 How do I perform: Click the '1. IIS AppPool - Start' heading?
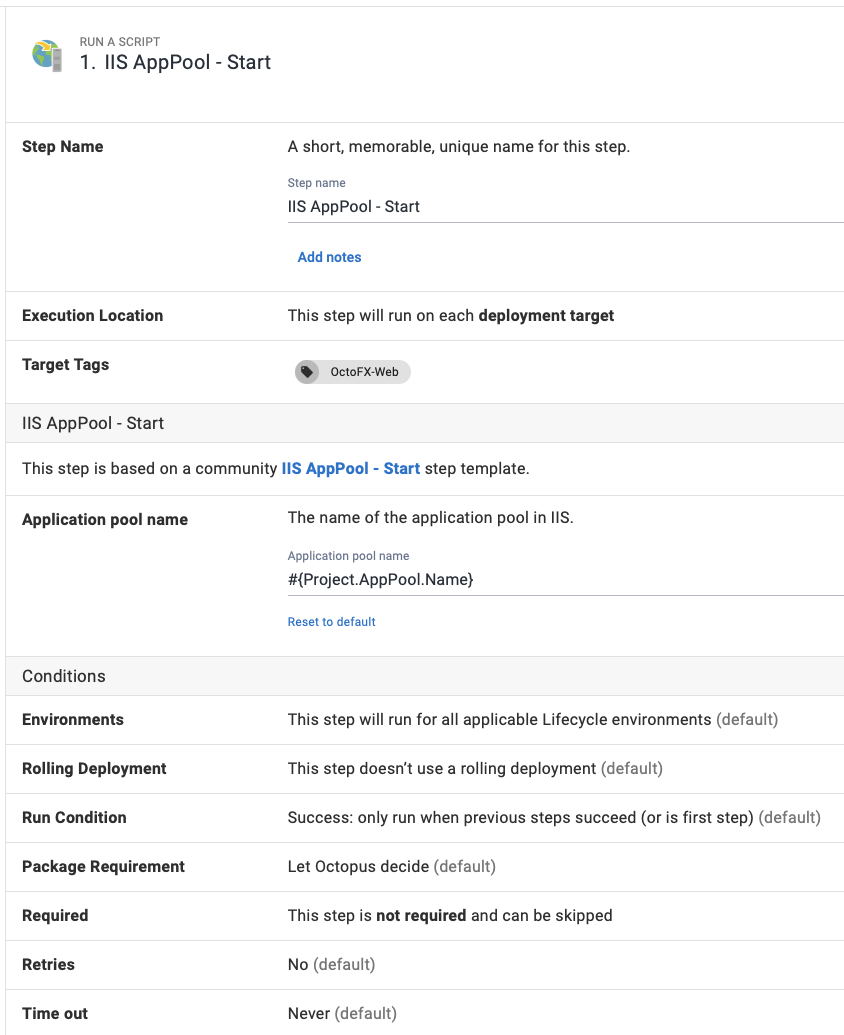(175, 62)
